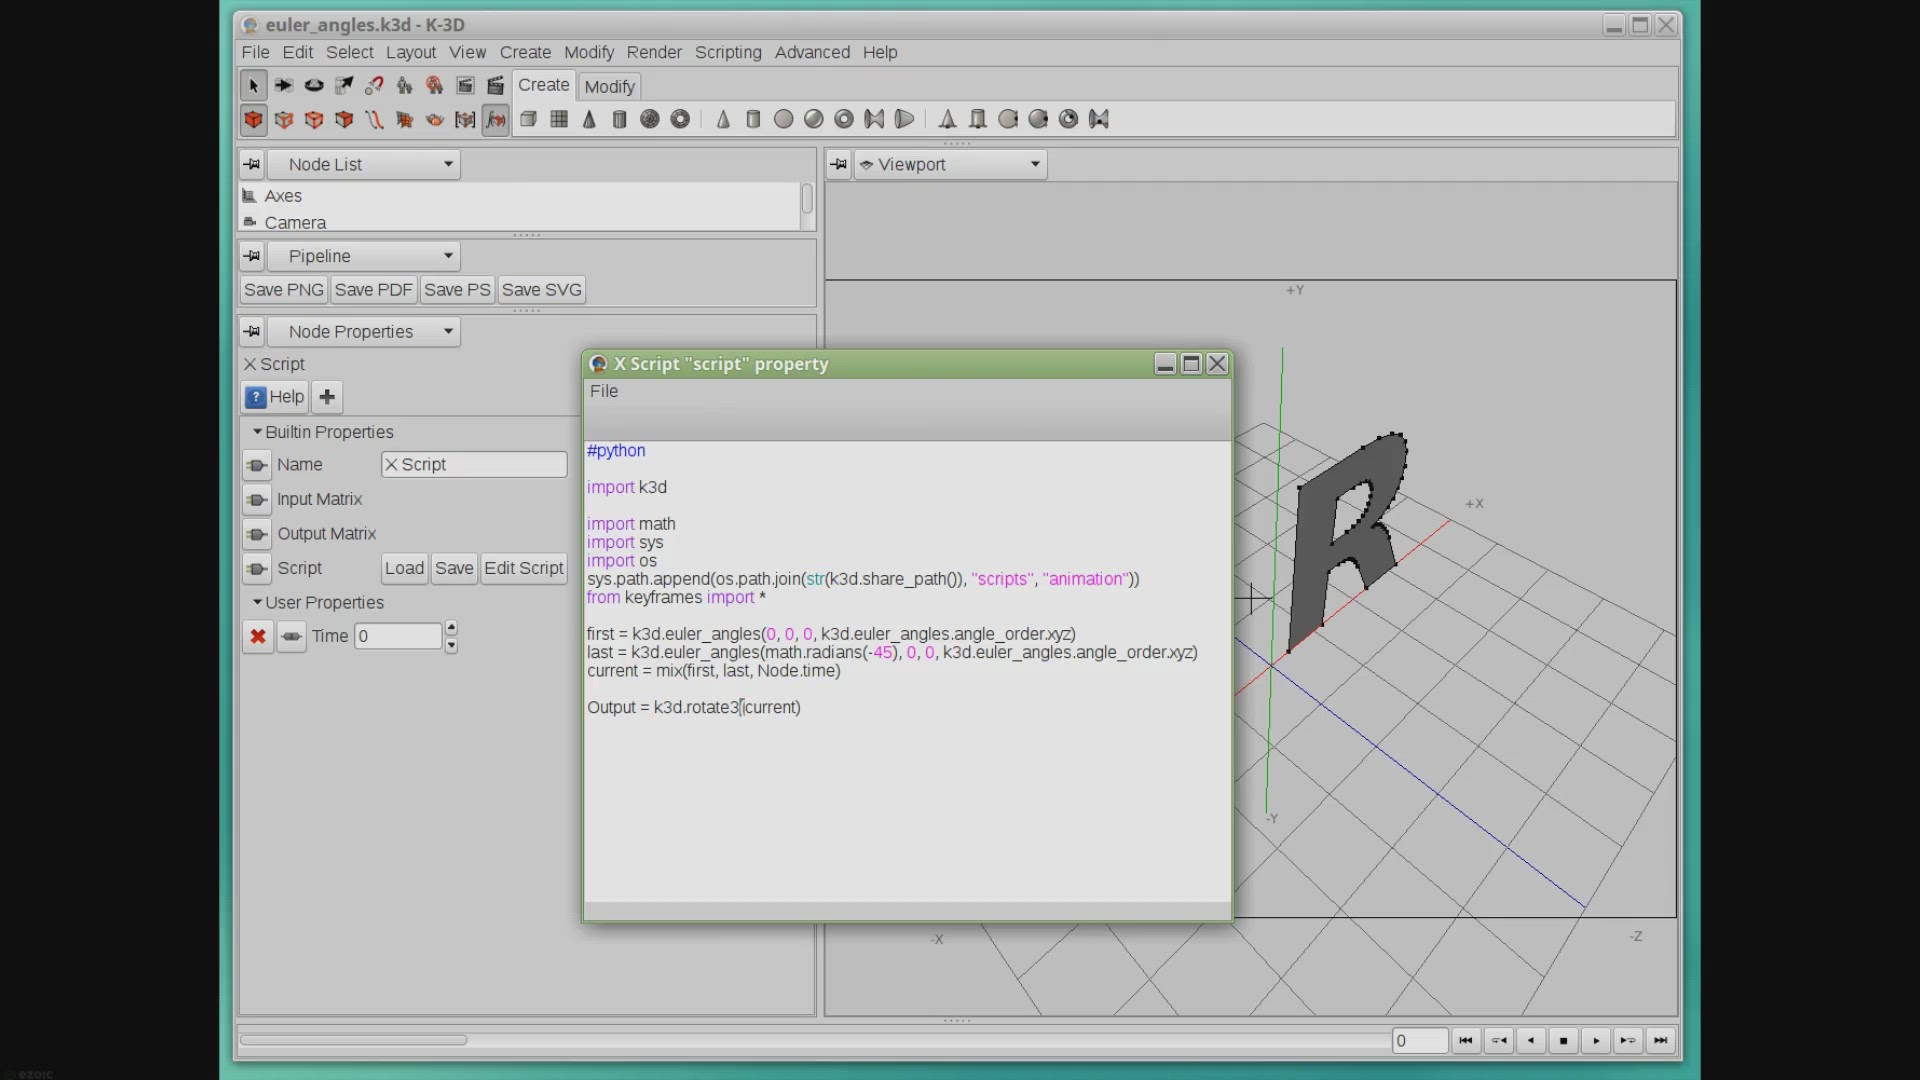The image size is (1920, 1080).
Task: Activate the Rotate tool icon
Action: click(x=313, y=86)
